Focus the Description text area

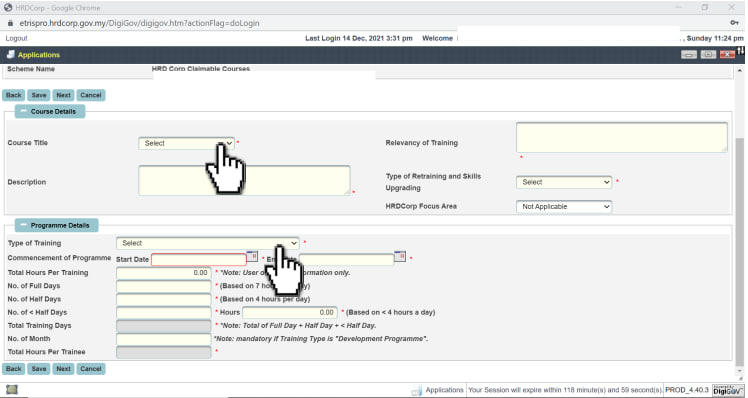pyautogui.click(x=244, y=180)
